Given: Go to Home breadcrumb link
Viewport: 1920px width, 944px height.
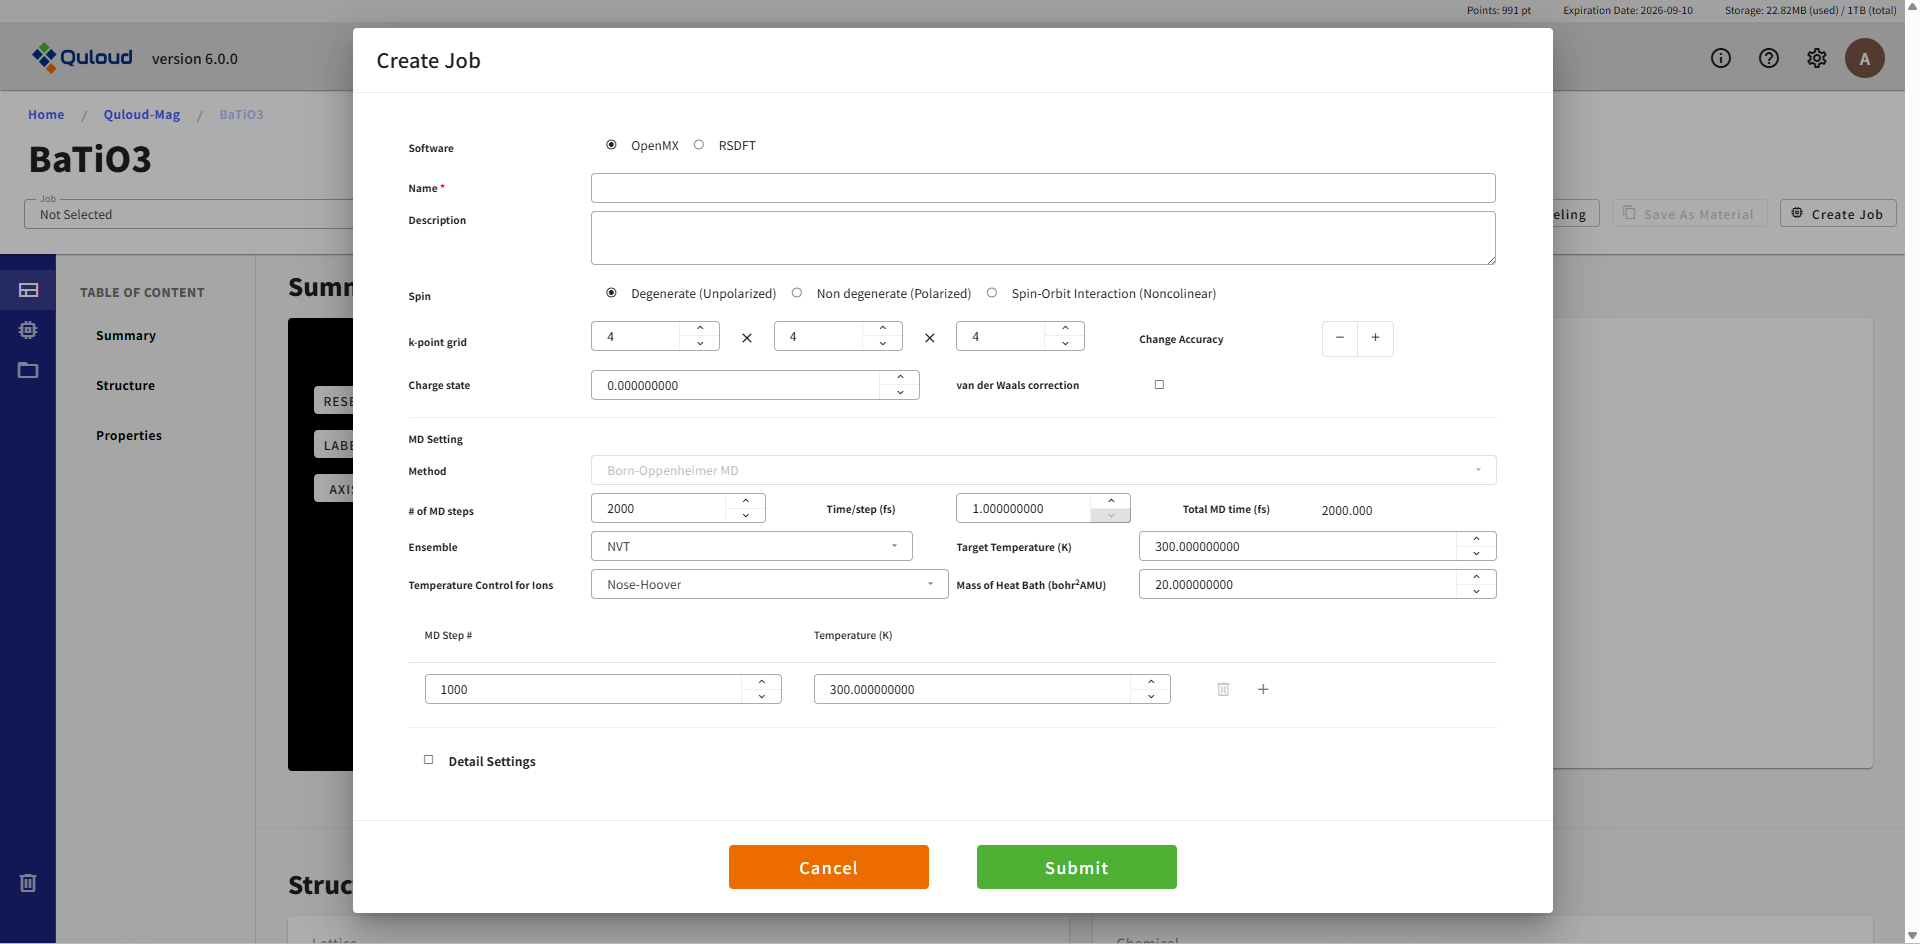Looking at the screenshot, I should tap(46, 115).
